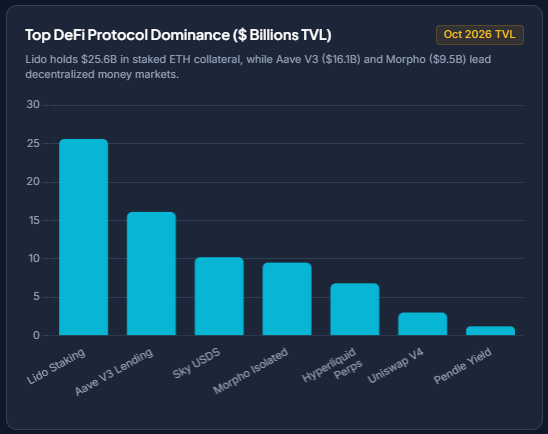
Task: Click the Hyperliquid Perps bar
Action: (355, 309)
